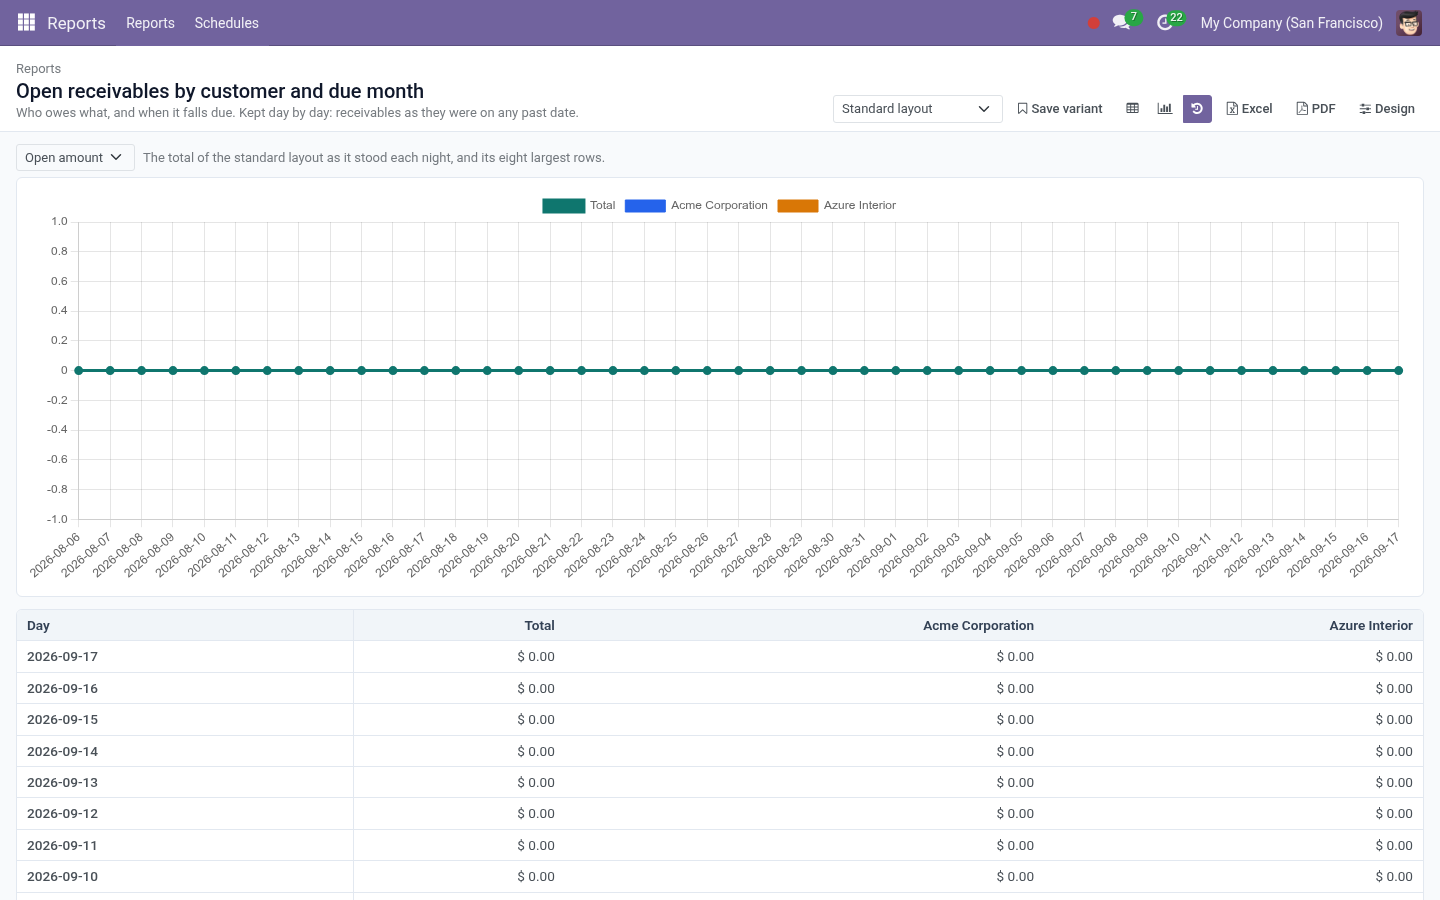The height and width of the screenshot is (900, 1440).
Task: Click the last chart point at 2026-09-17
Action: (x=1398, y=371)
